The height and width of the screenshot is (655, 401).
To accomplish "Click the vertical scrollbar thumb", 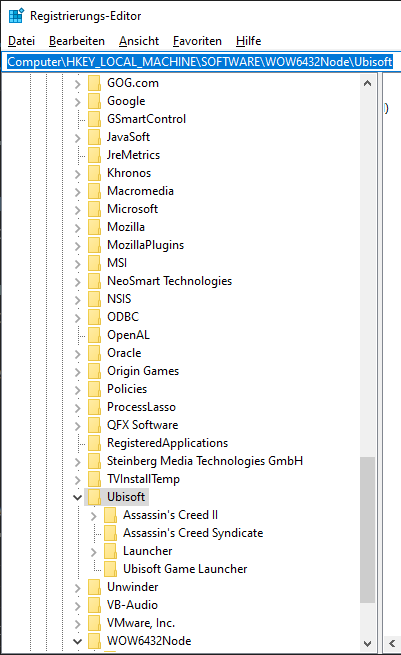I will [x=368, y=530].
